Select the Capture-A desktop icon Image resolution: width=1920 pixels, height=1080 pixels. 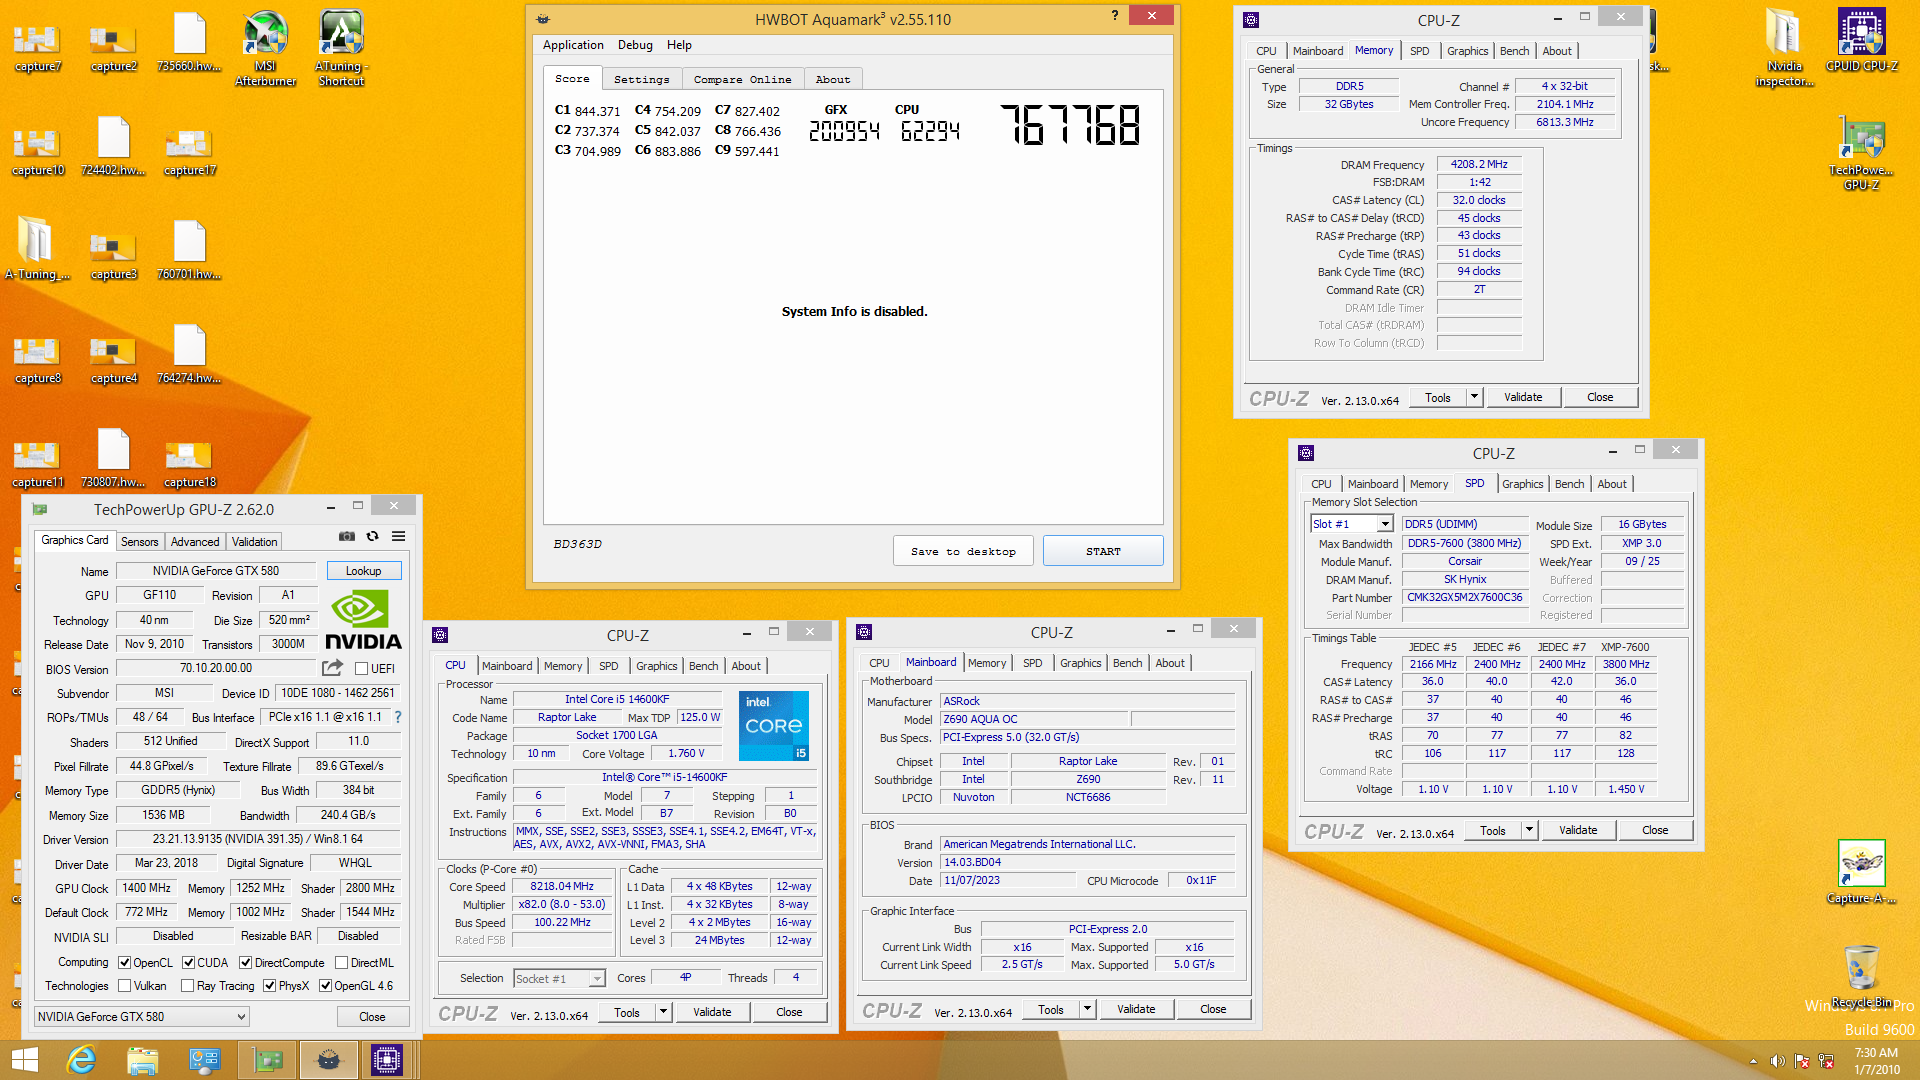coord(1861,872)
